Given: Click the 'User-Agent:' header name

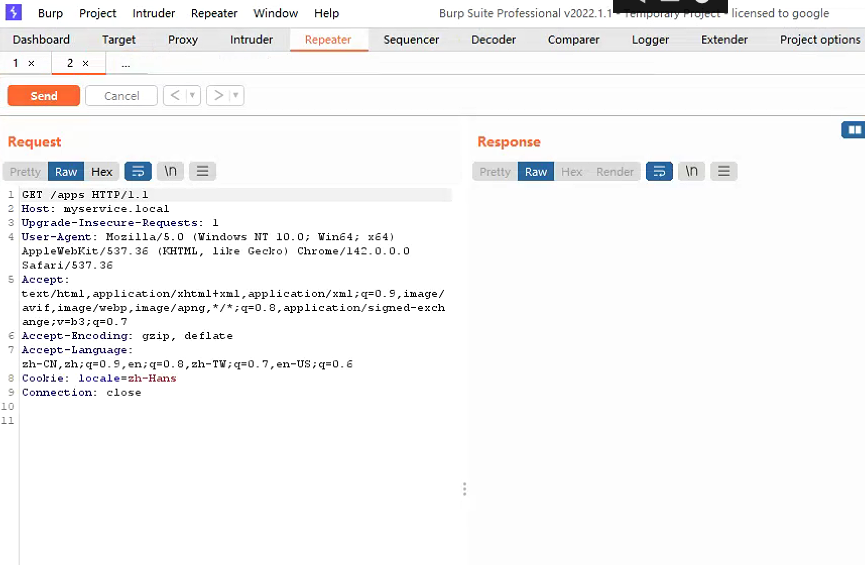Looking at the screenshot, I should [60, 237].
